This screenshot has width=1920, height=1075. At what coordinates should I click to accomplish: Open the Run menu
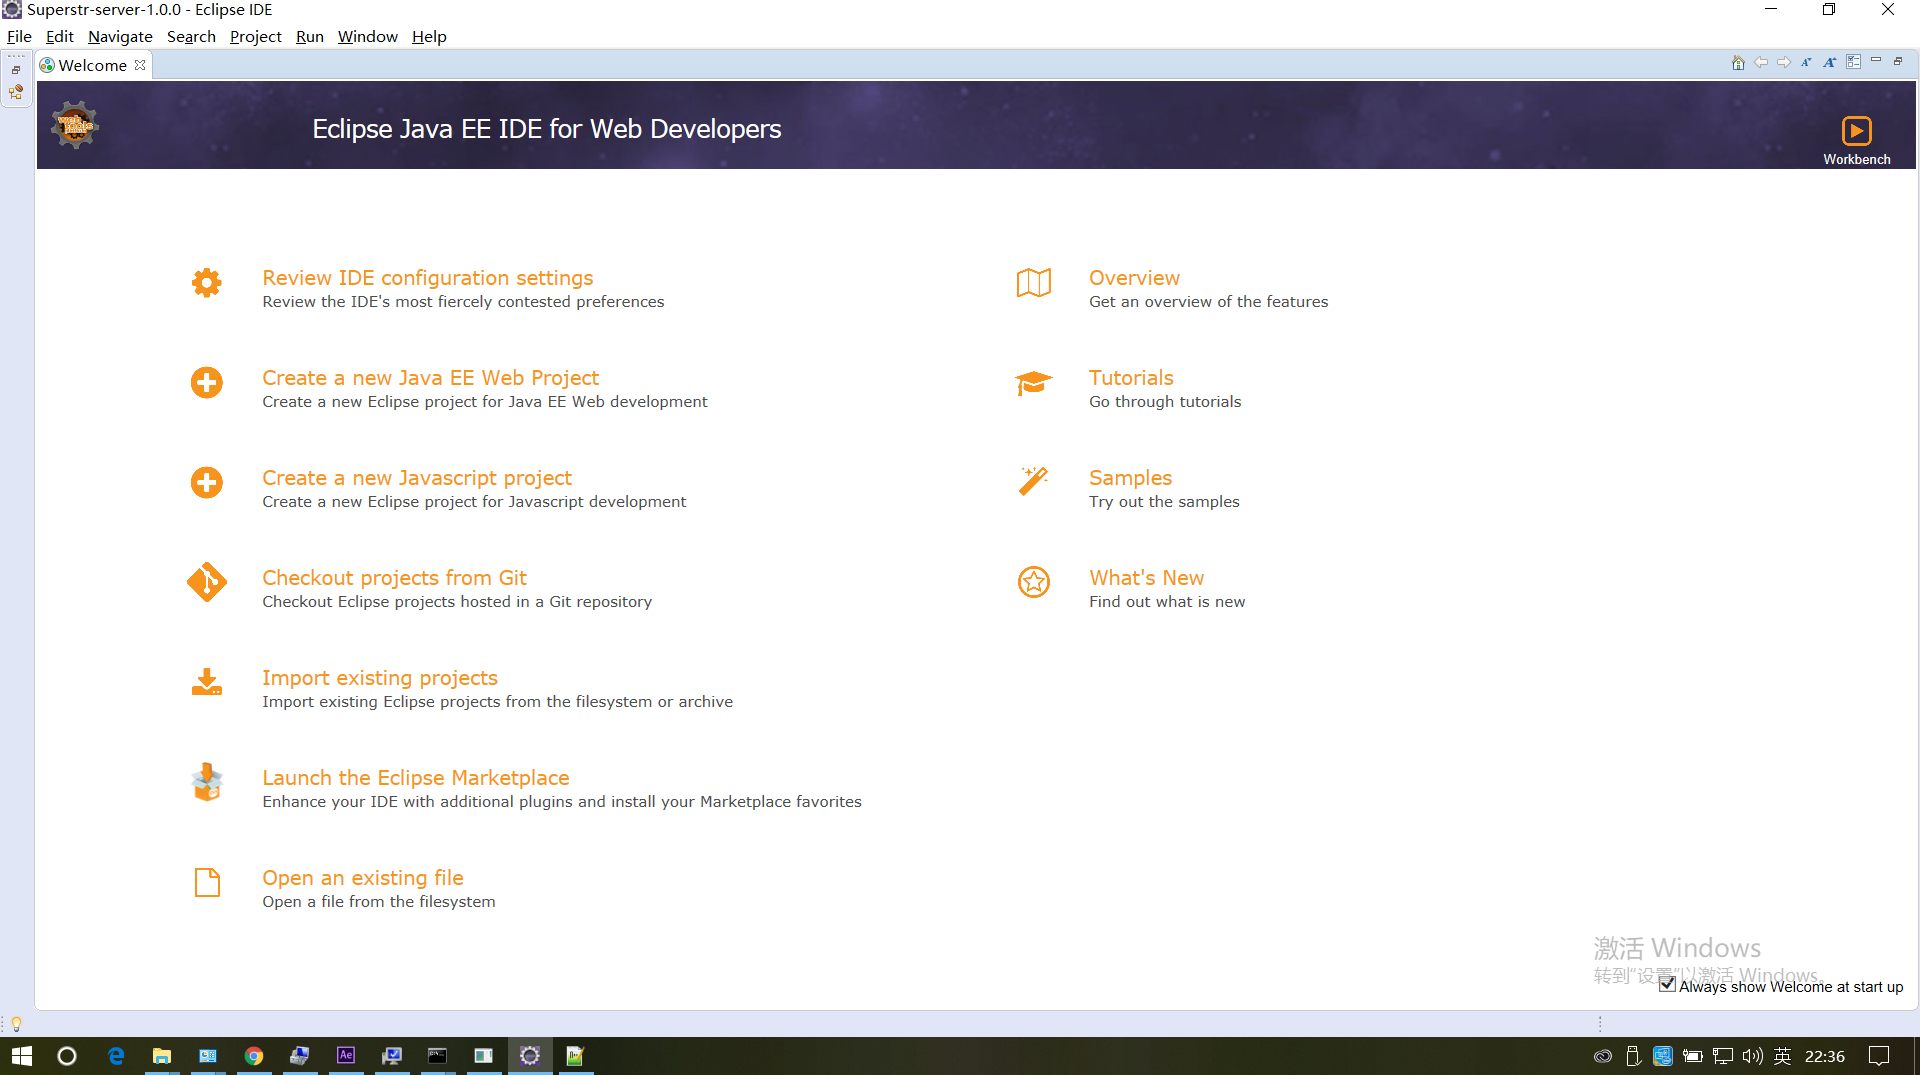coord(310,36)
